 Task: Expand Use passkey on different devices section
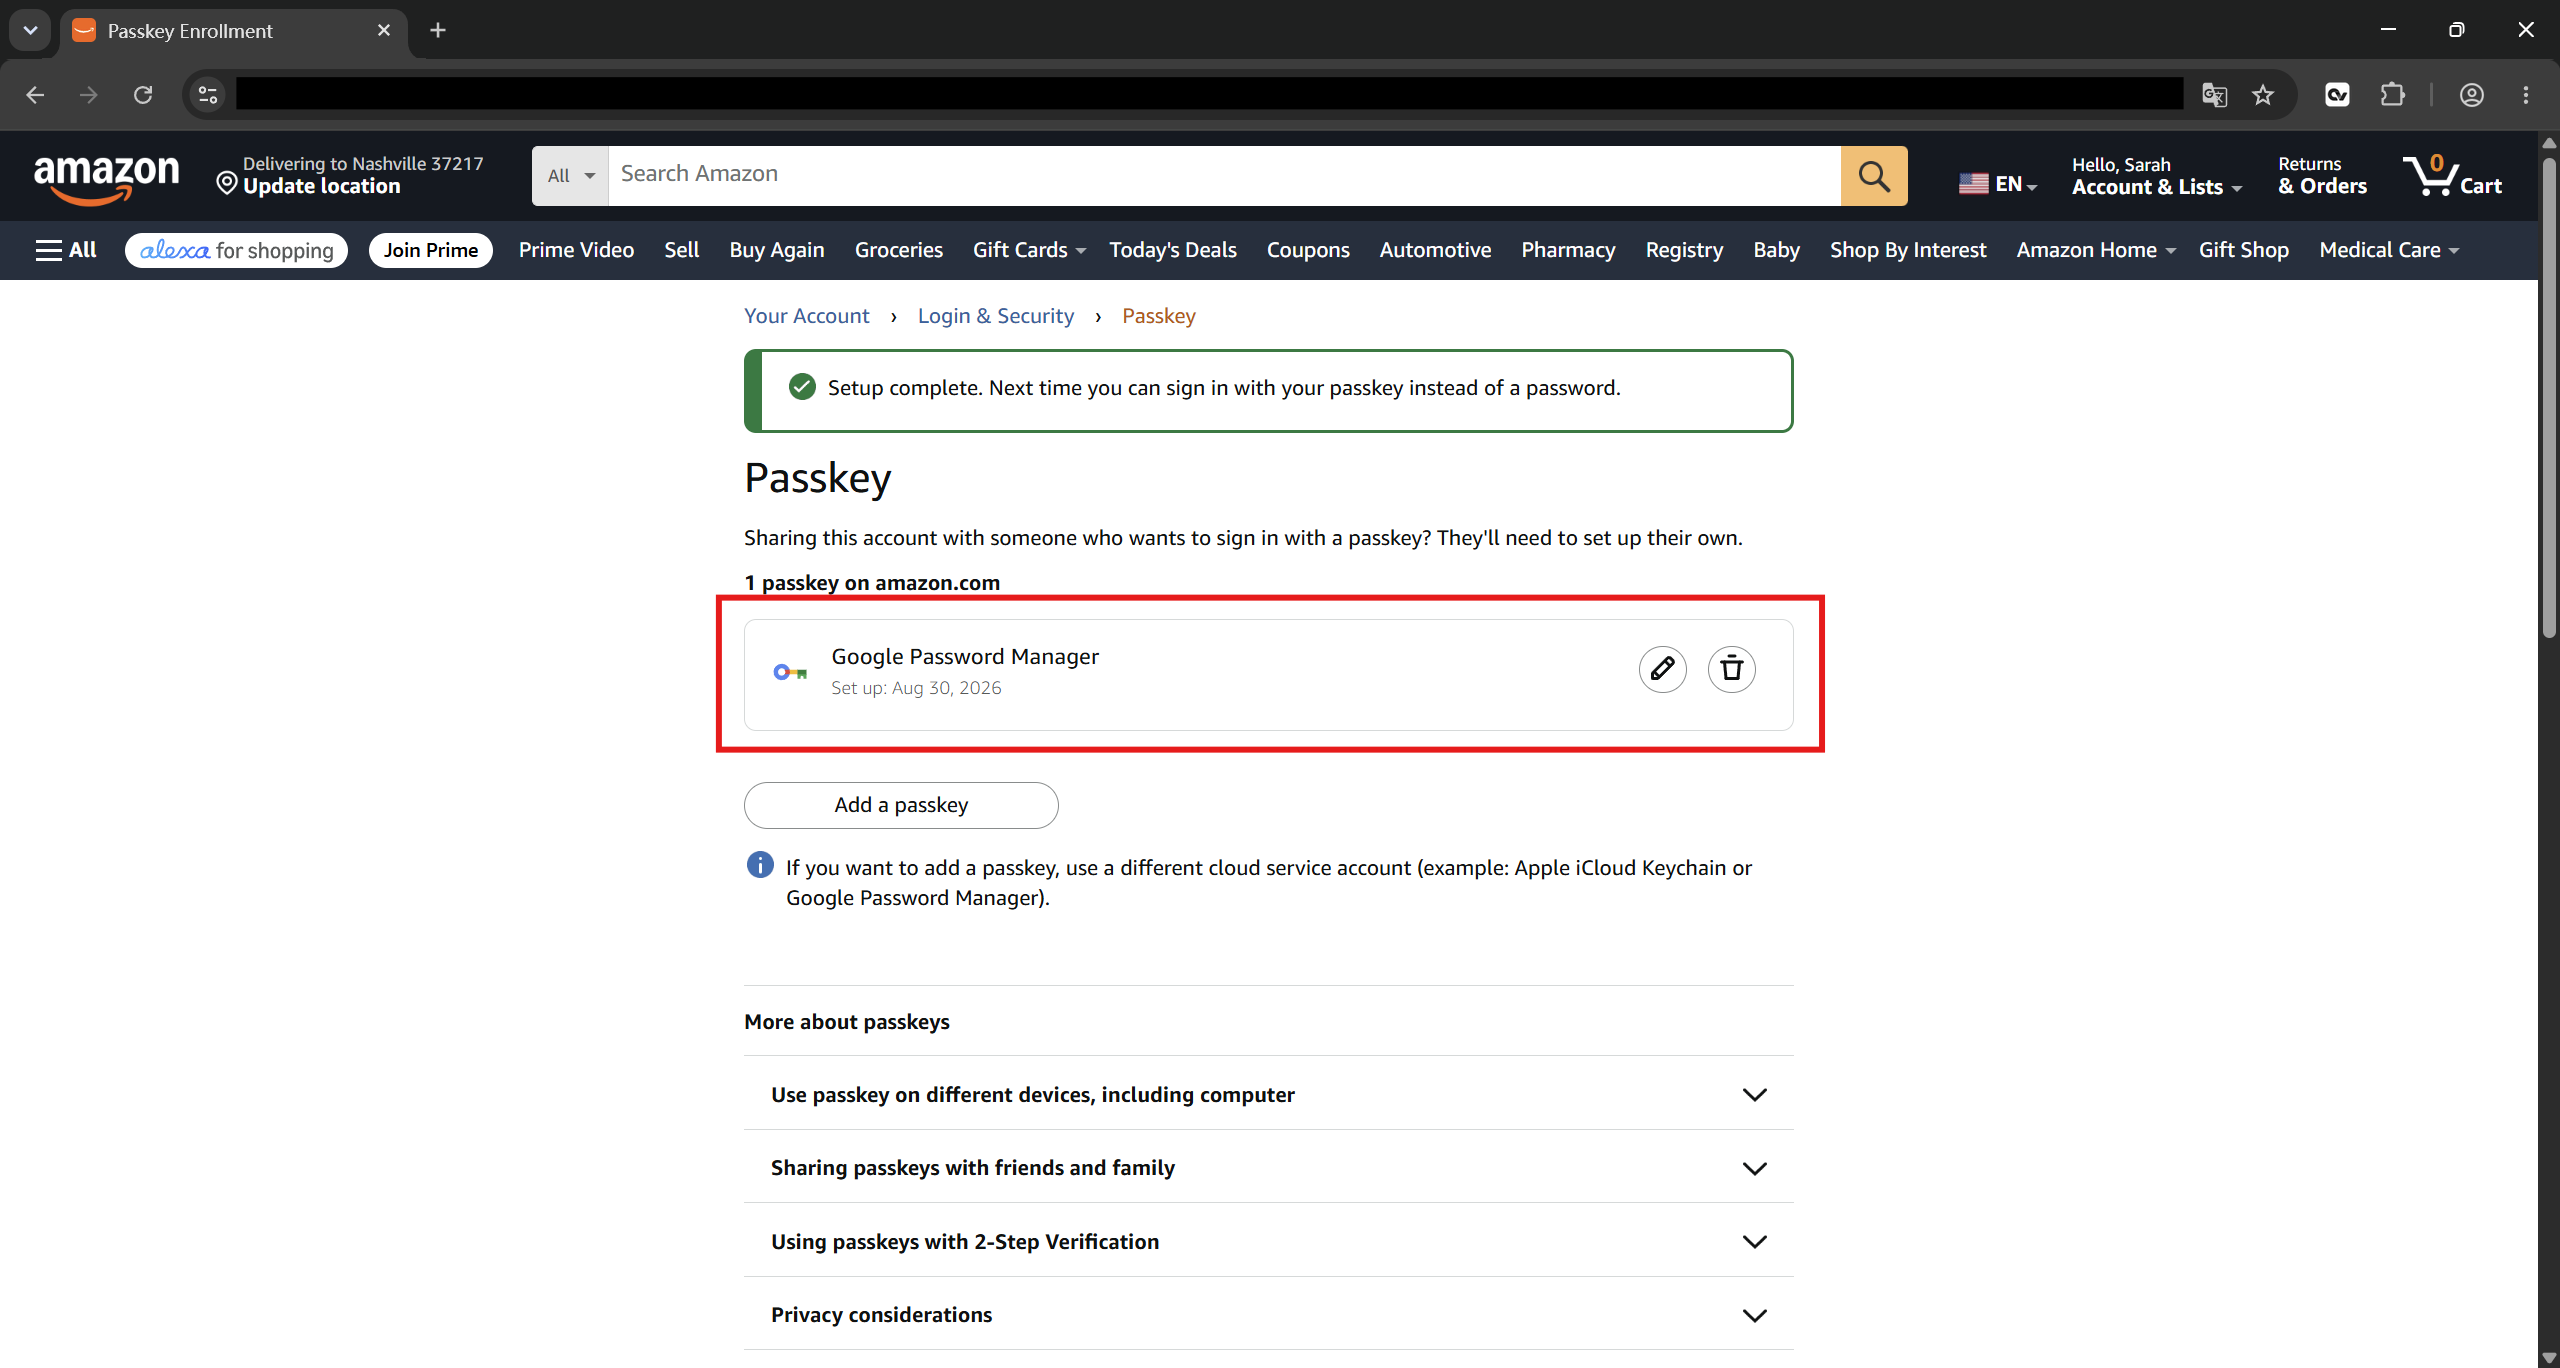(1268, 1094)
